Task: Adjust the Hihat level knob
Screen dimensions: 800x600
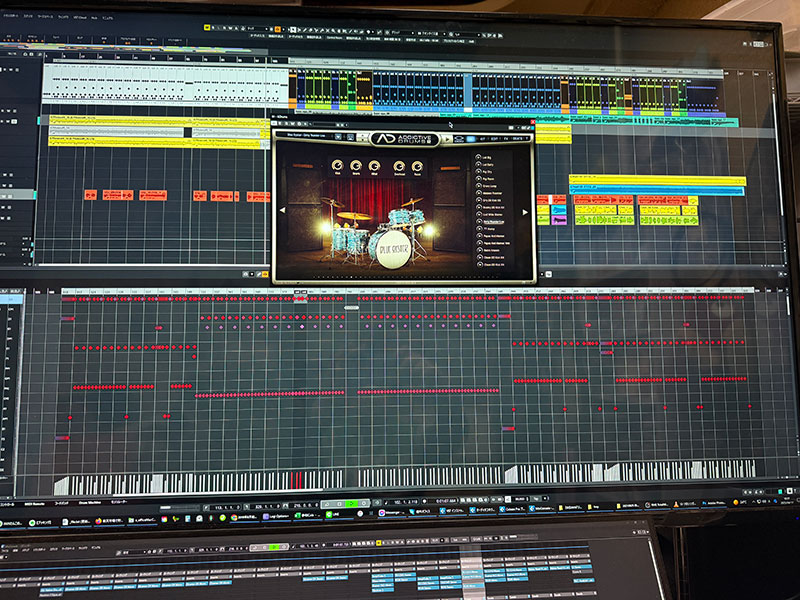Action: point(374,166)
